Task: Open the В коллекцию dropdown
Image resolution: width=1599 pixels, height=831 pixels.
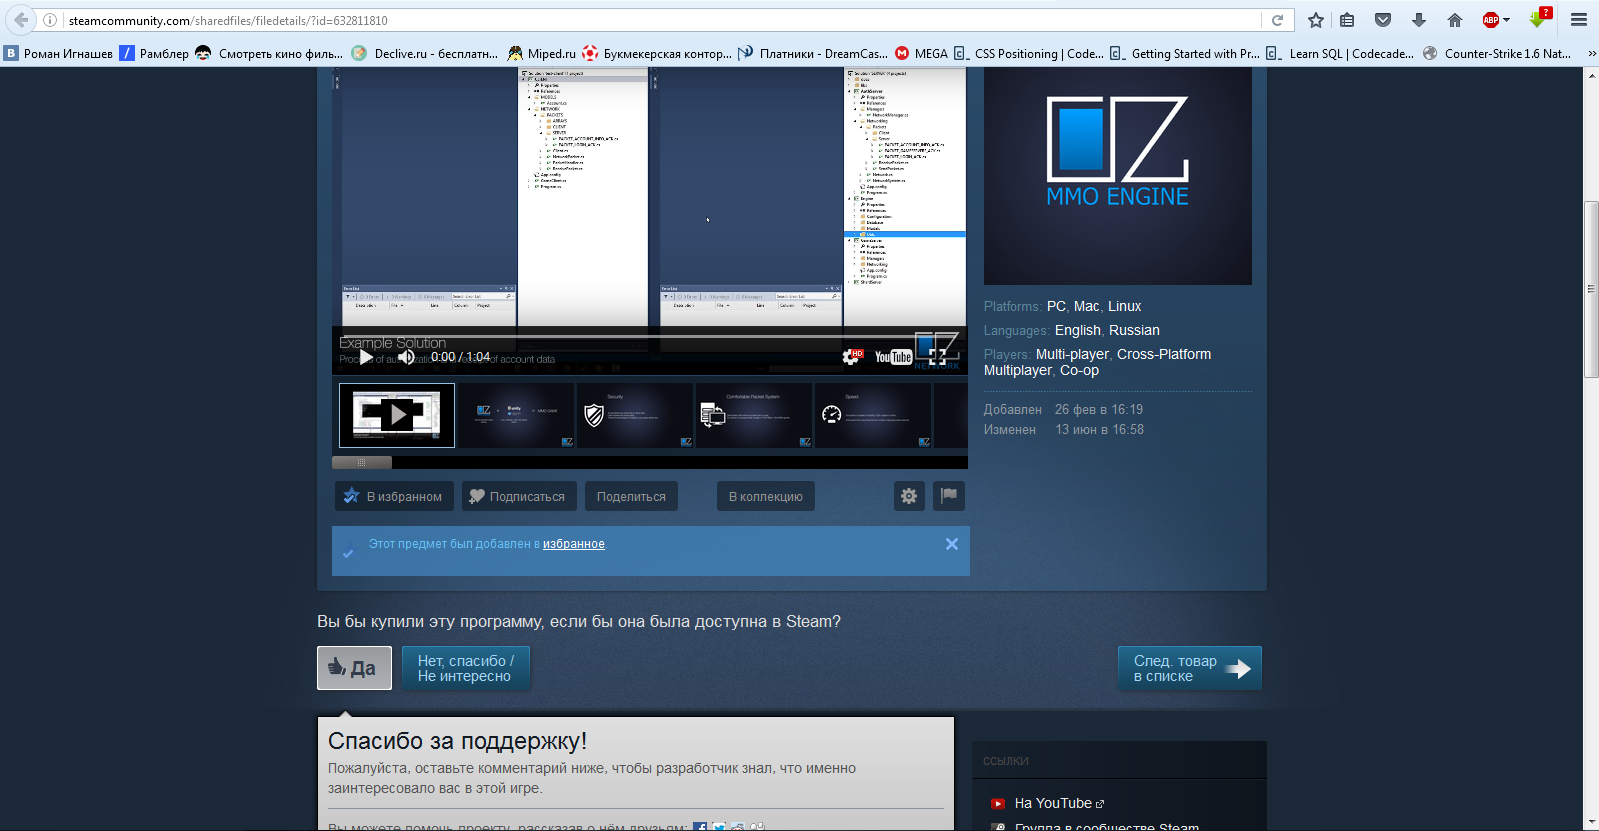Action: click(766, 496)
